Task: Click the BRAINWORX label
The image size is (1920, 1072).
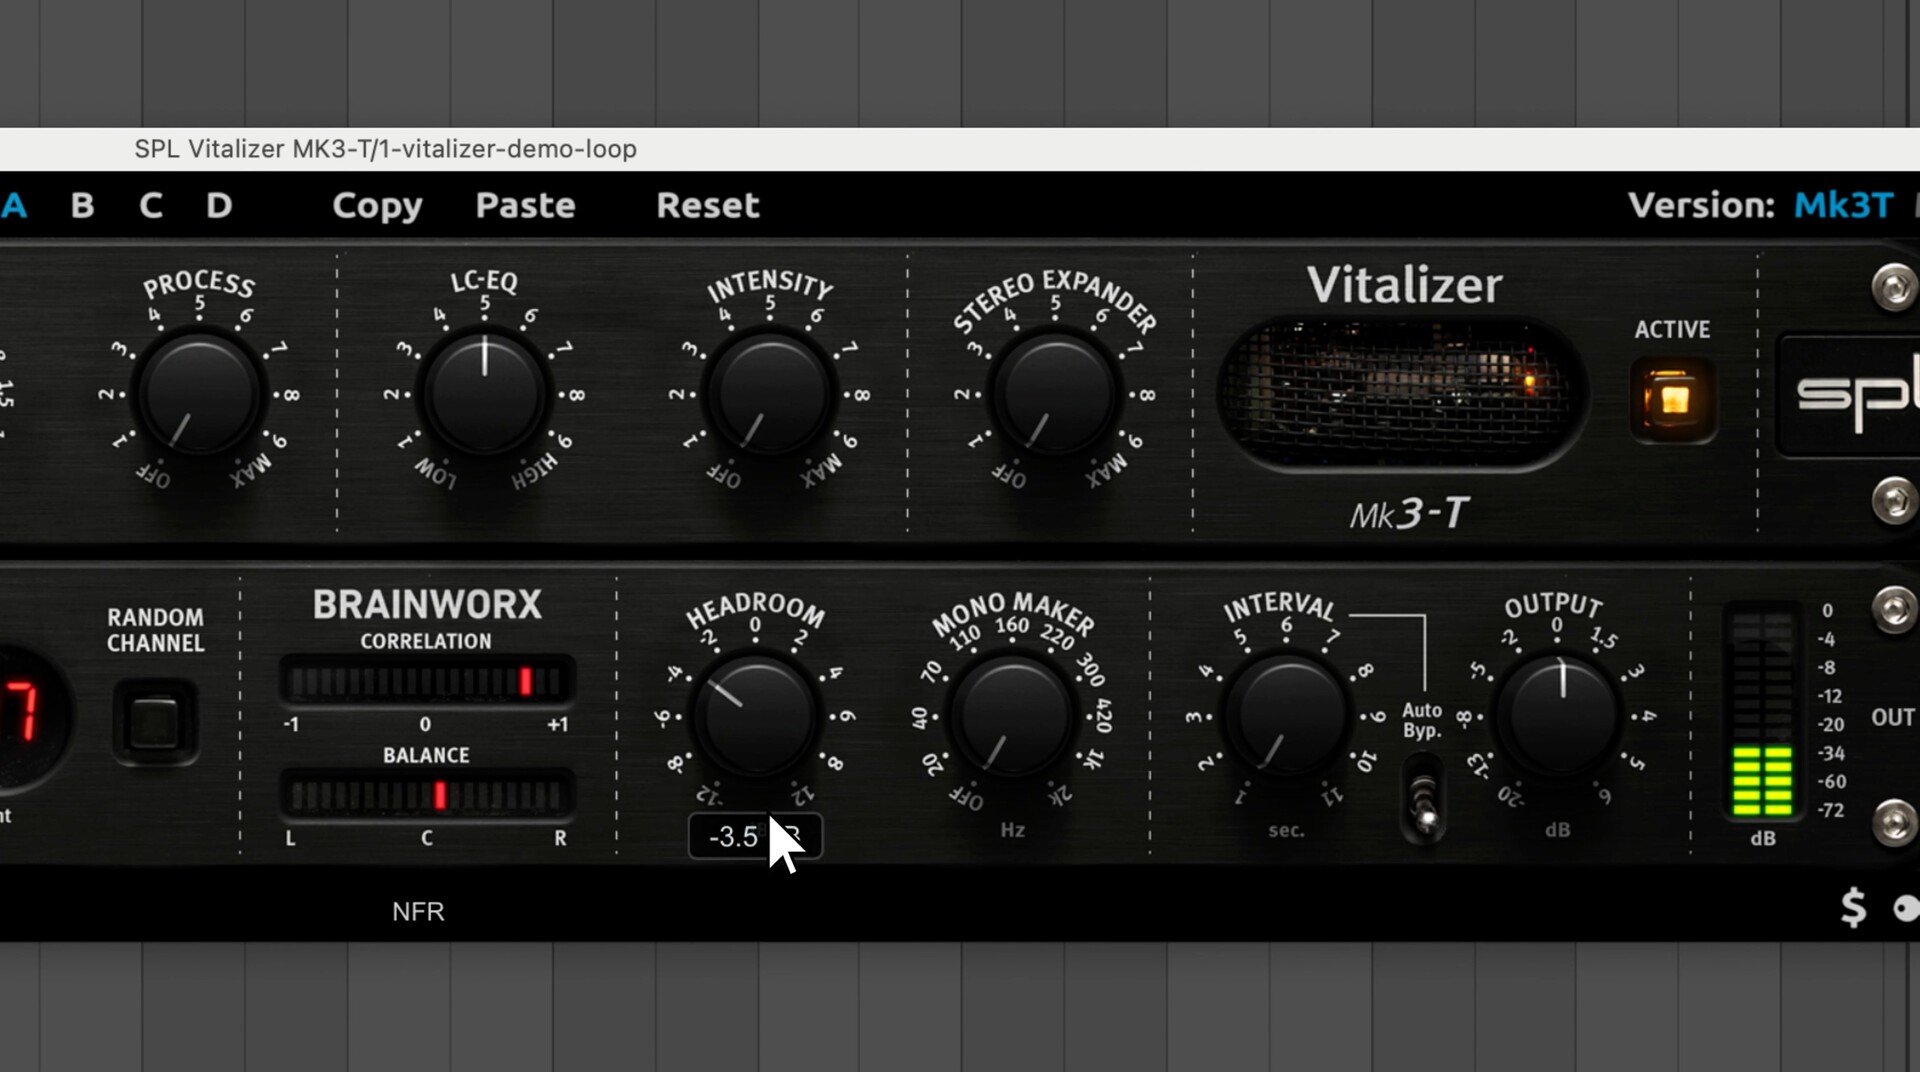Action: [x=427, y=604]
